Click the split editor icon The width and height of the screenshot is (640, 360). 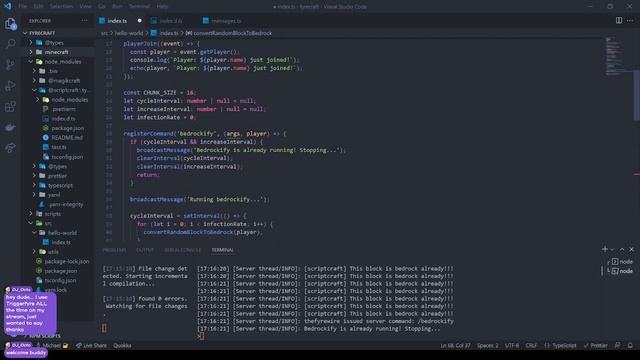click(619, 20)
